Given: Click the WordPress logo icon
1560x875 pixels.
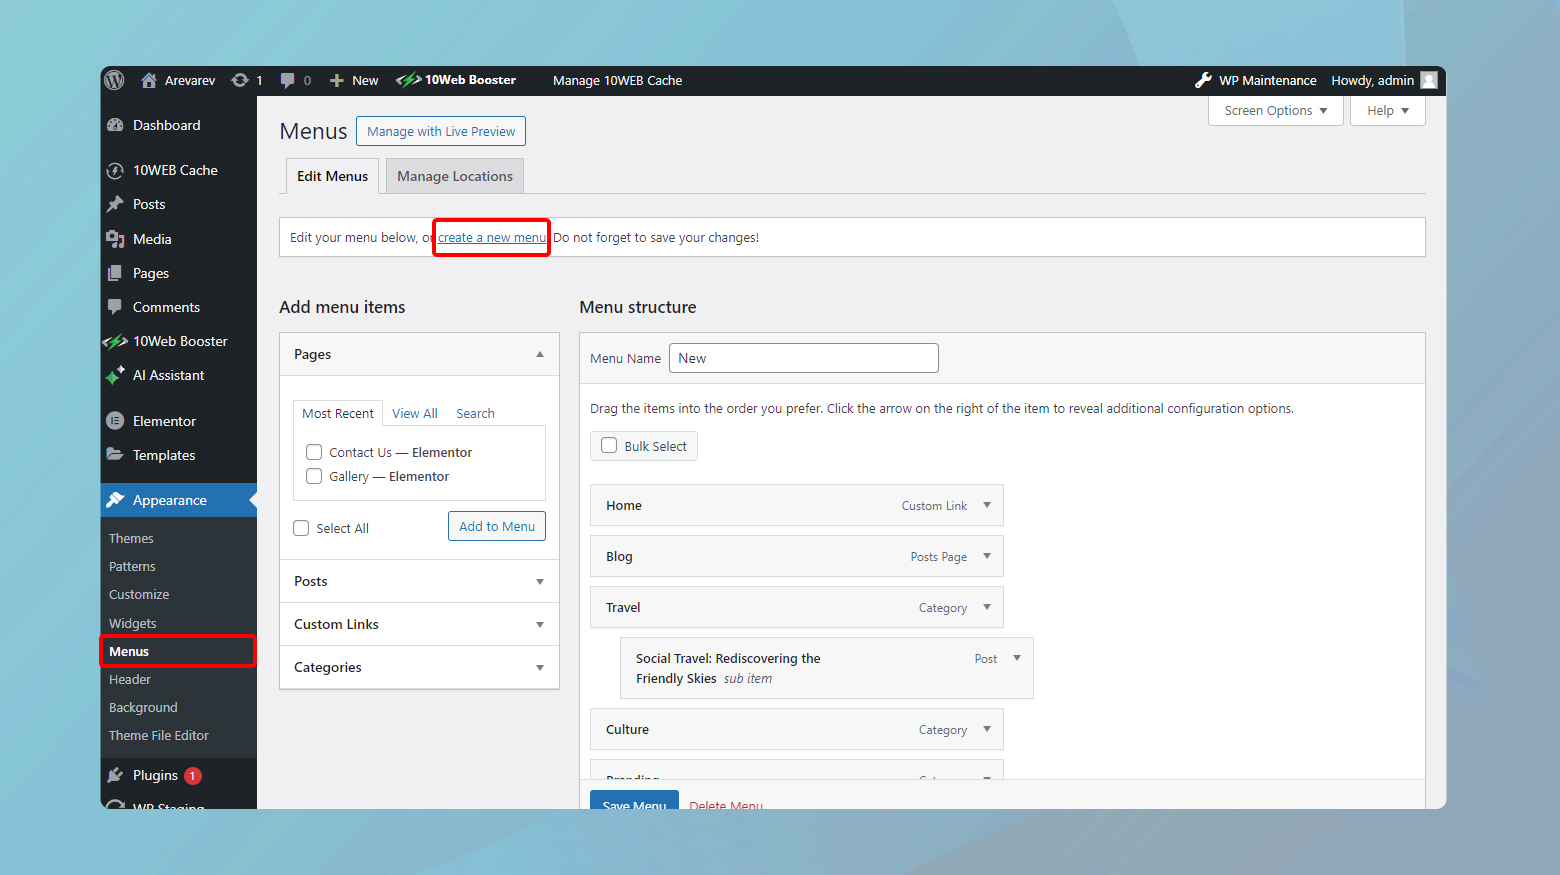Looking at the screenshot, I should coord(115,80).
